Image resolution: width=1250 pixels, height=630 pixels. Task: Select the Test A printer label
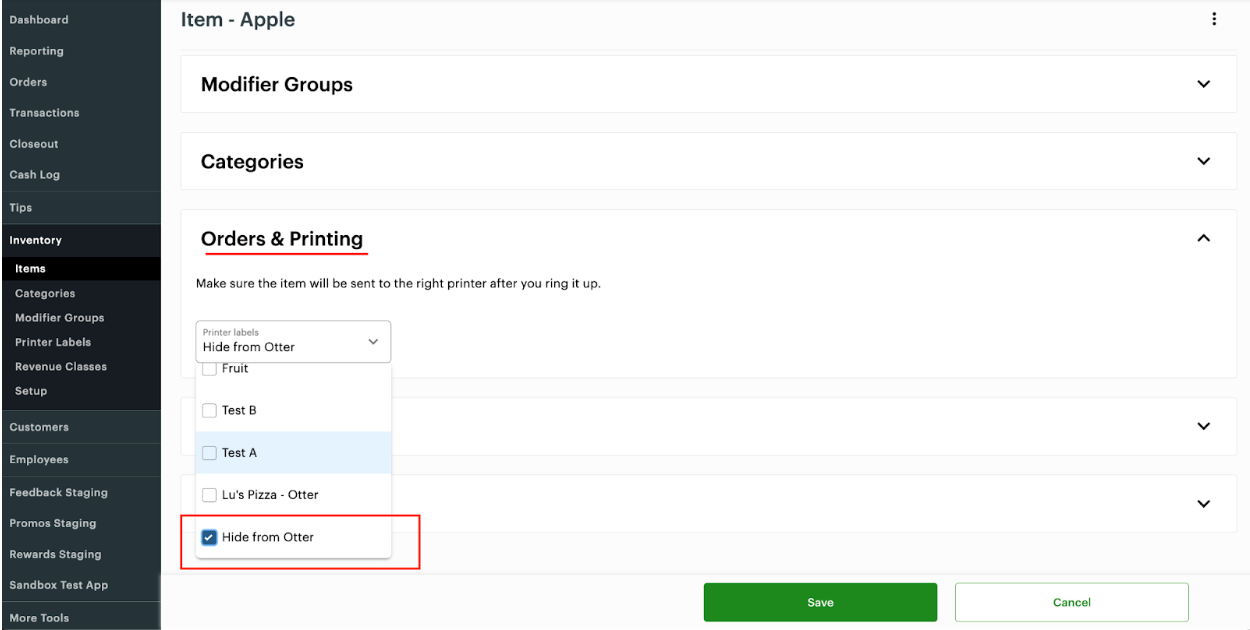pyautogui.click(x=209, y=452)
